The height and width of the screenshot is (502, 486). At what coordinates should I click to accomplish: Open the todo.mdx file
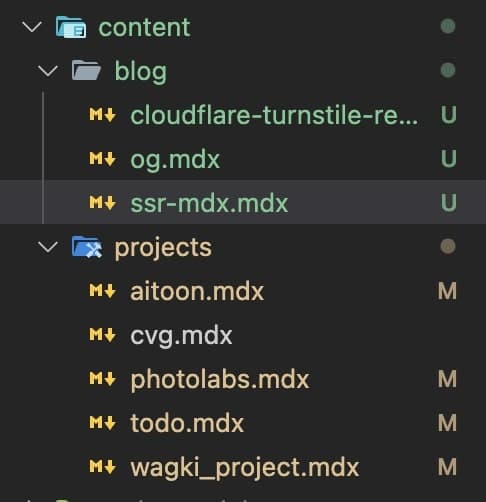[187, 423]
